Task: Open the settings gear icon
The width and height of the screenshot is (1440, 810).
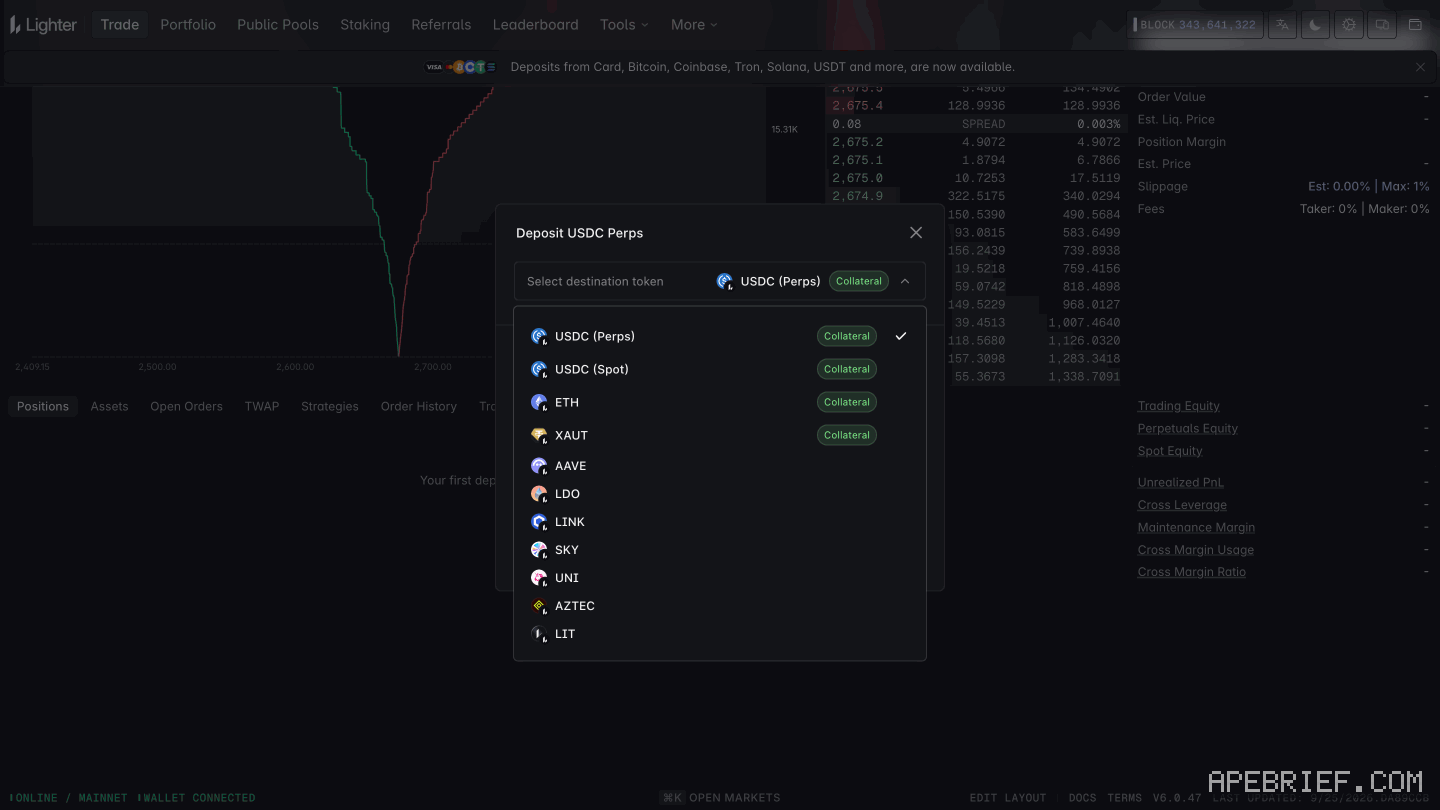Action: (x=1349, y=25)
